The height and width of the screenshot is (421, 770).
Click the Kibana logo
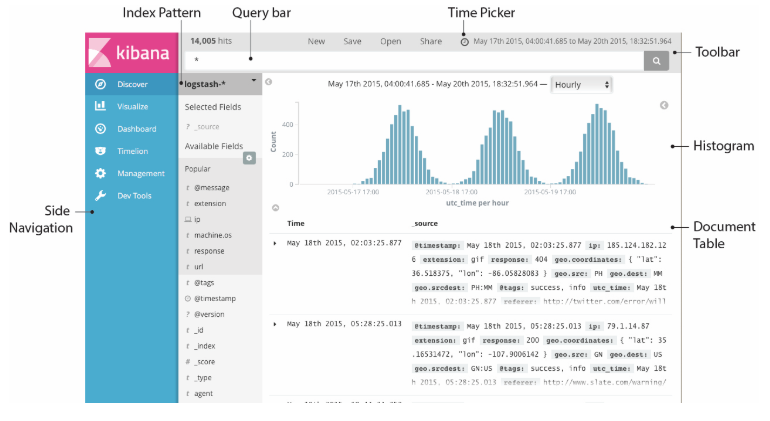(x=131, y=53)
